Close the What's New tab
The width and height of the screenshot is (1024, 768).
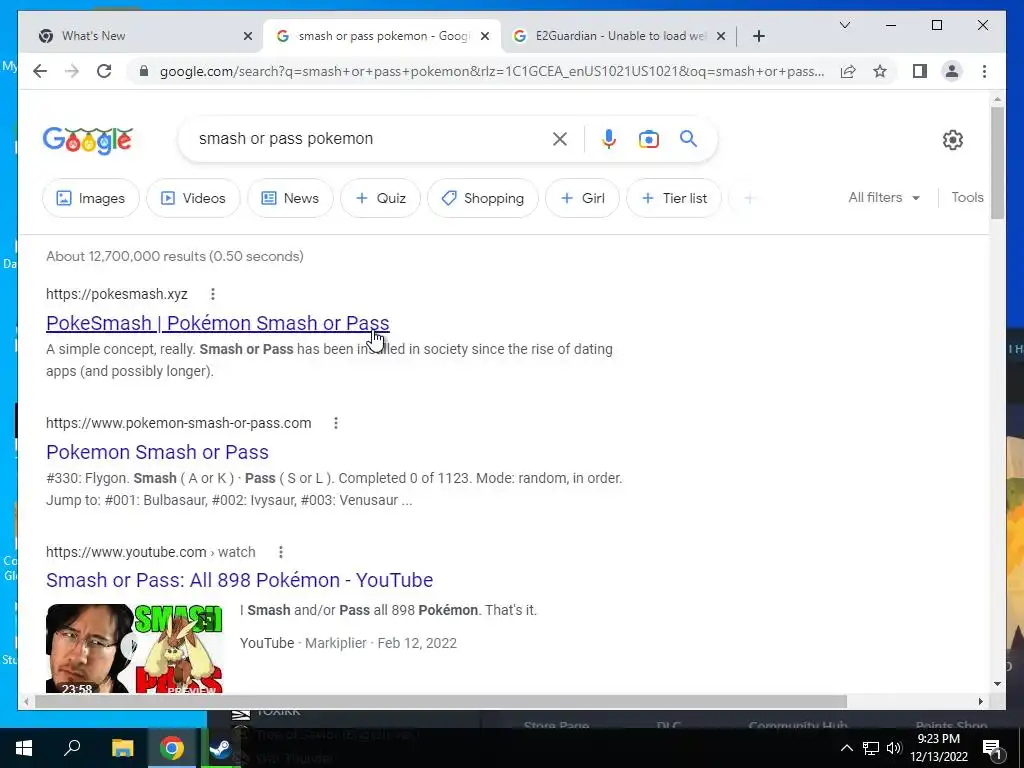pyautogui.click(x=248, y=36)
